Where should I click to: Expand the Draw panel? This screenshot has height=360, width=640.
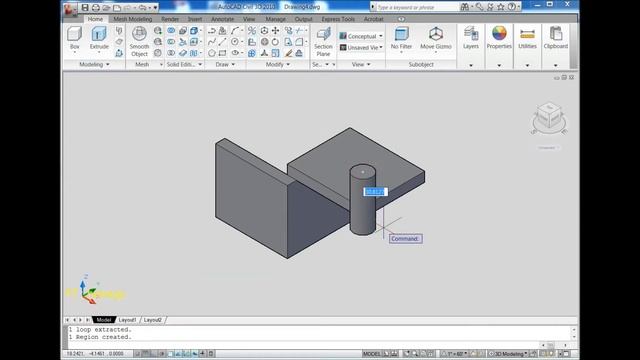click(225, 64)
